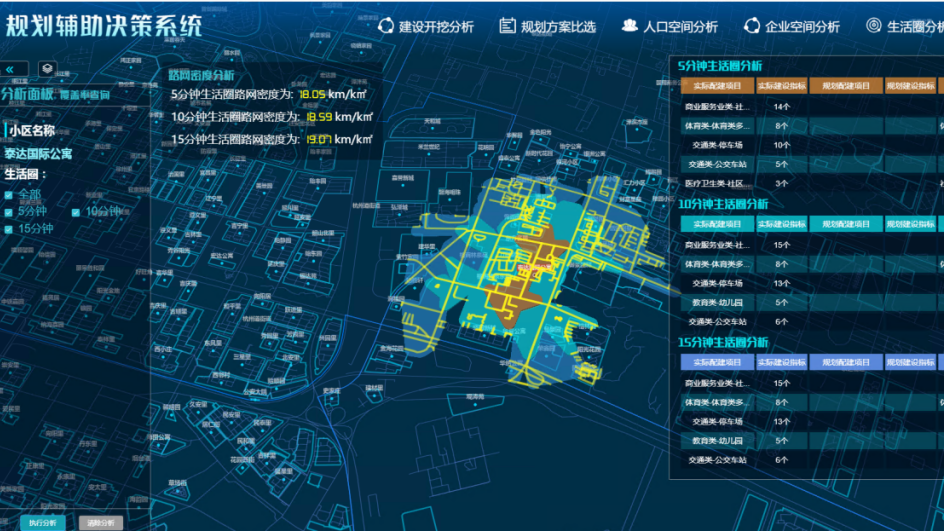
Task: Select 商业服务业类 row in 5分钟 table
Action: (x=710, y=106)
